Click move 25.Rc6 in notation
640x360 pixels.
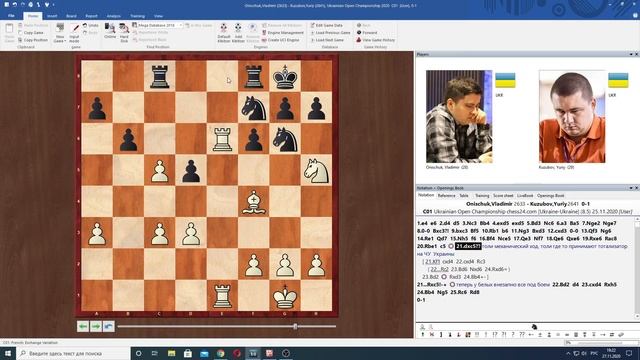point(459,292)
